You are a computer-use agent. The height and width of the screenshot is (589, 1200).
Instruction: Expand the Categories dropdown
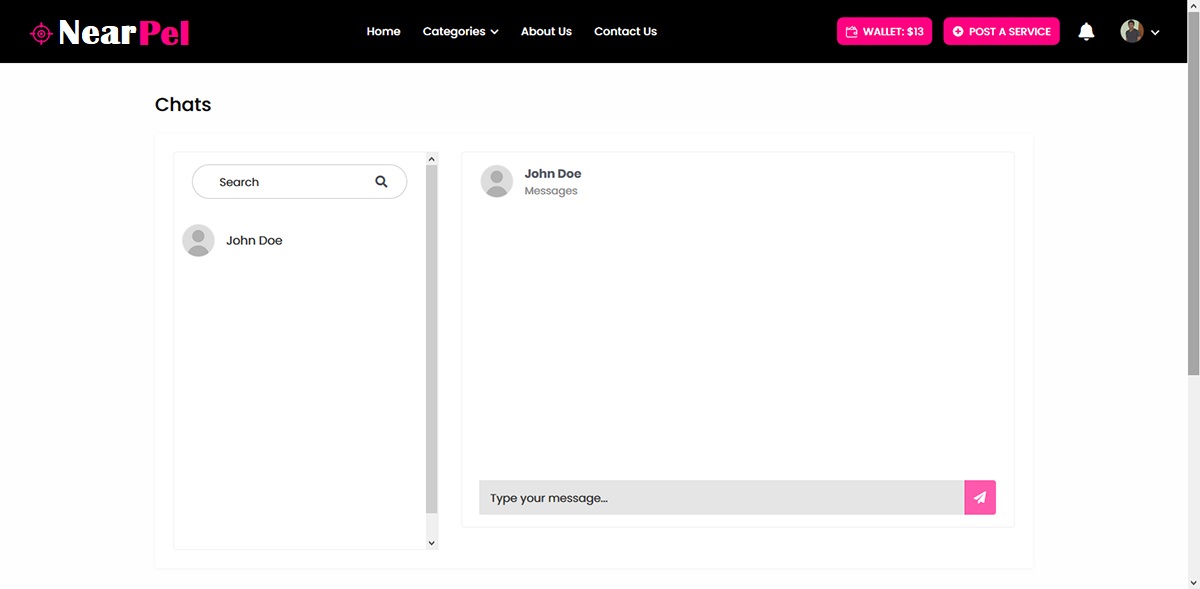point(460,32)
